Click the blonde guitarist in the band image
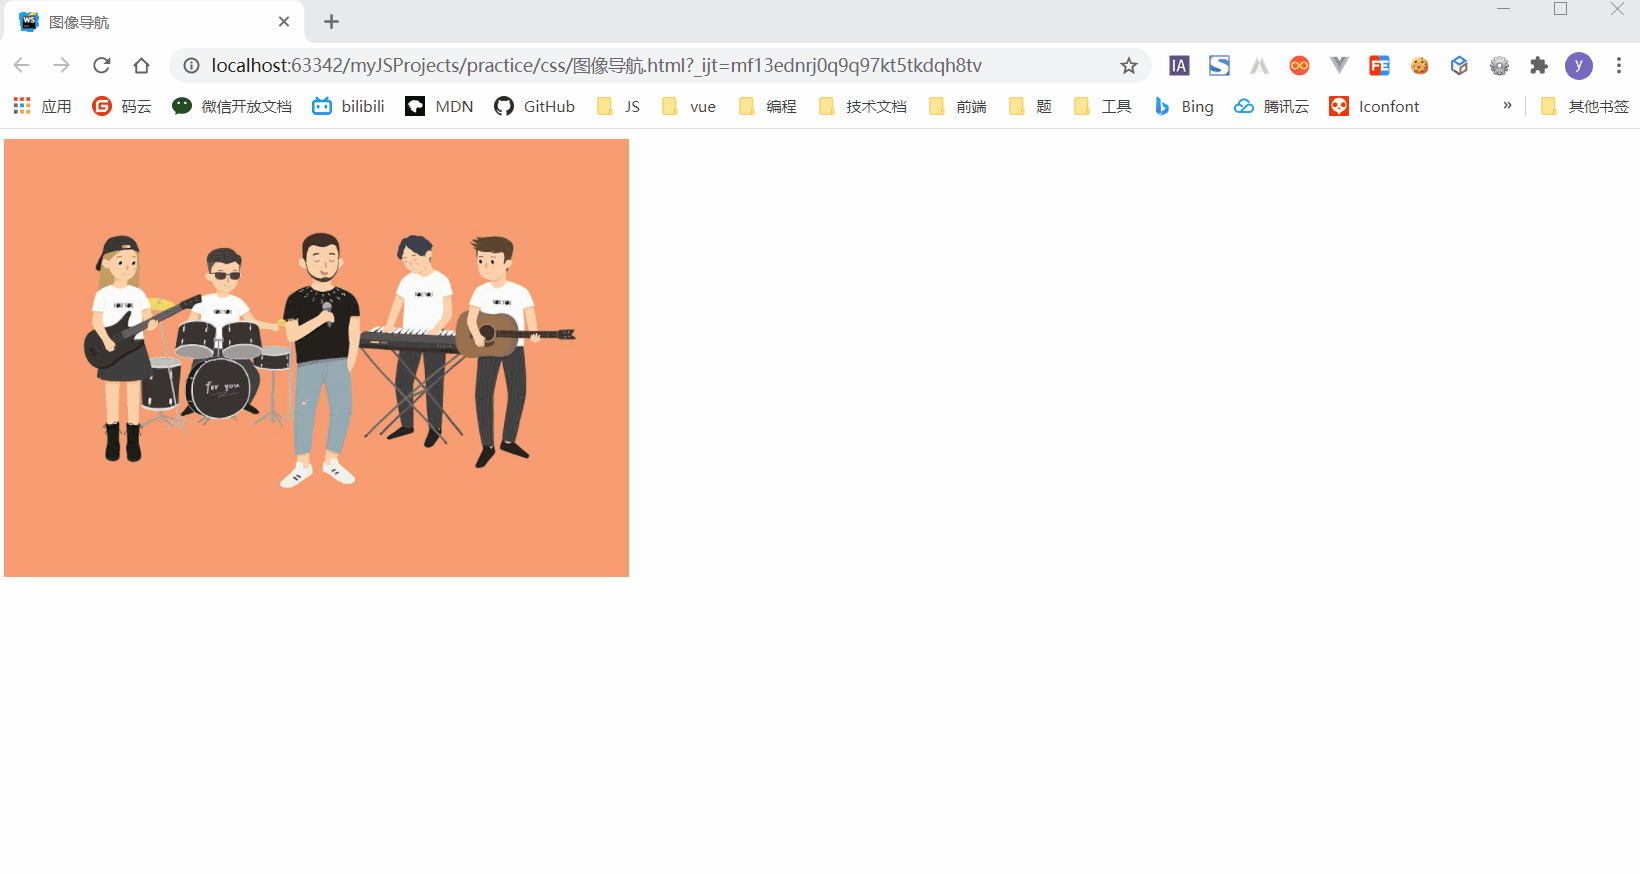Screen dimensions: 1640x874 pyautogui.click(x=121, y=348)
